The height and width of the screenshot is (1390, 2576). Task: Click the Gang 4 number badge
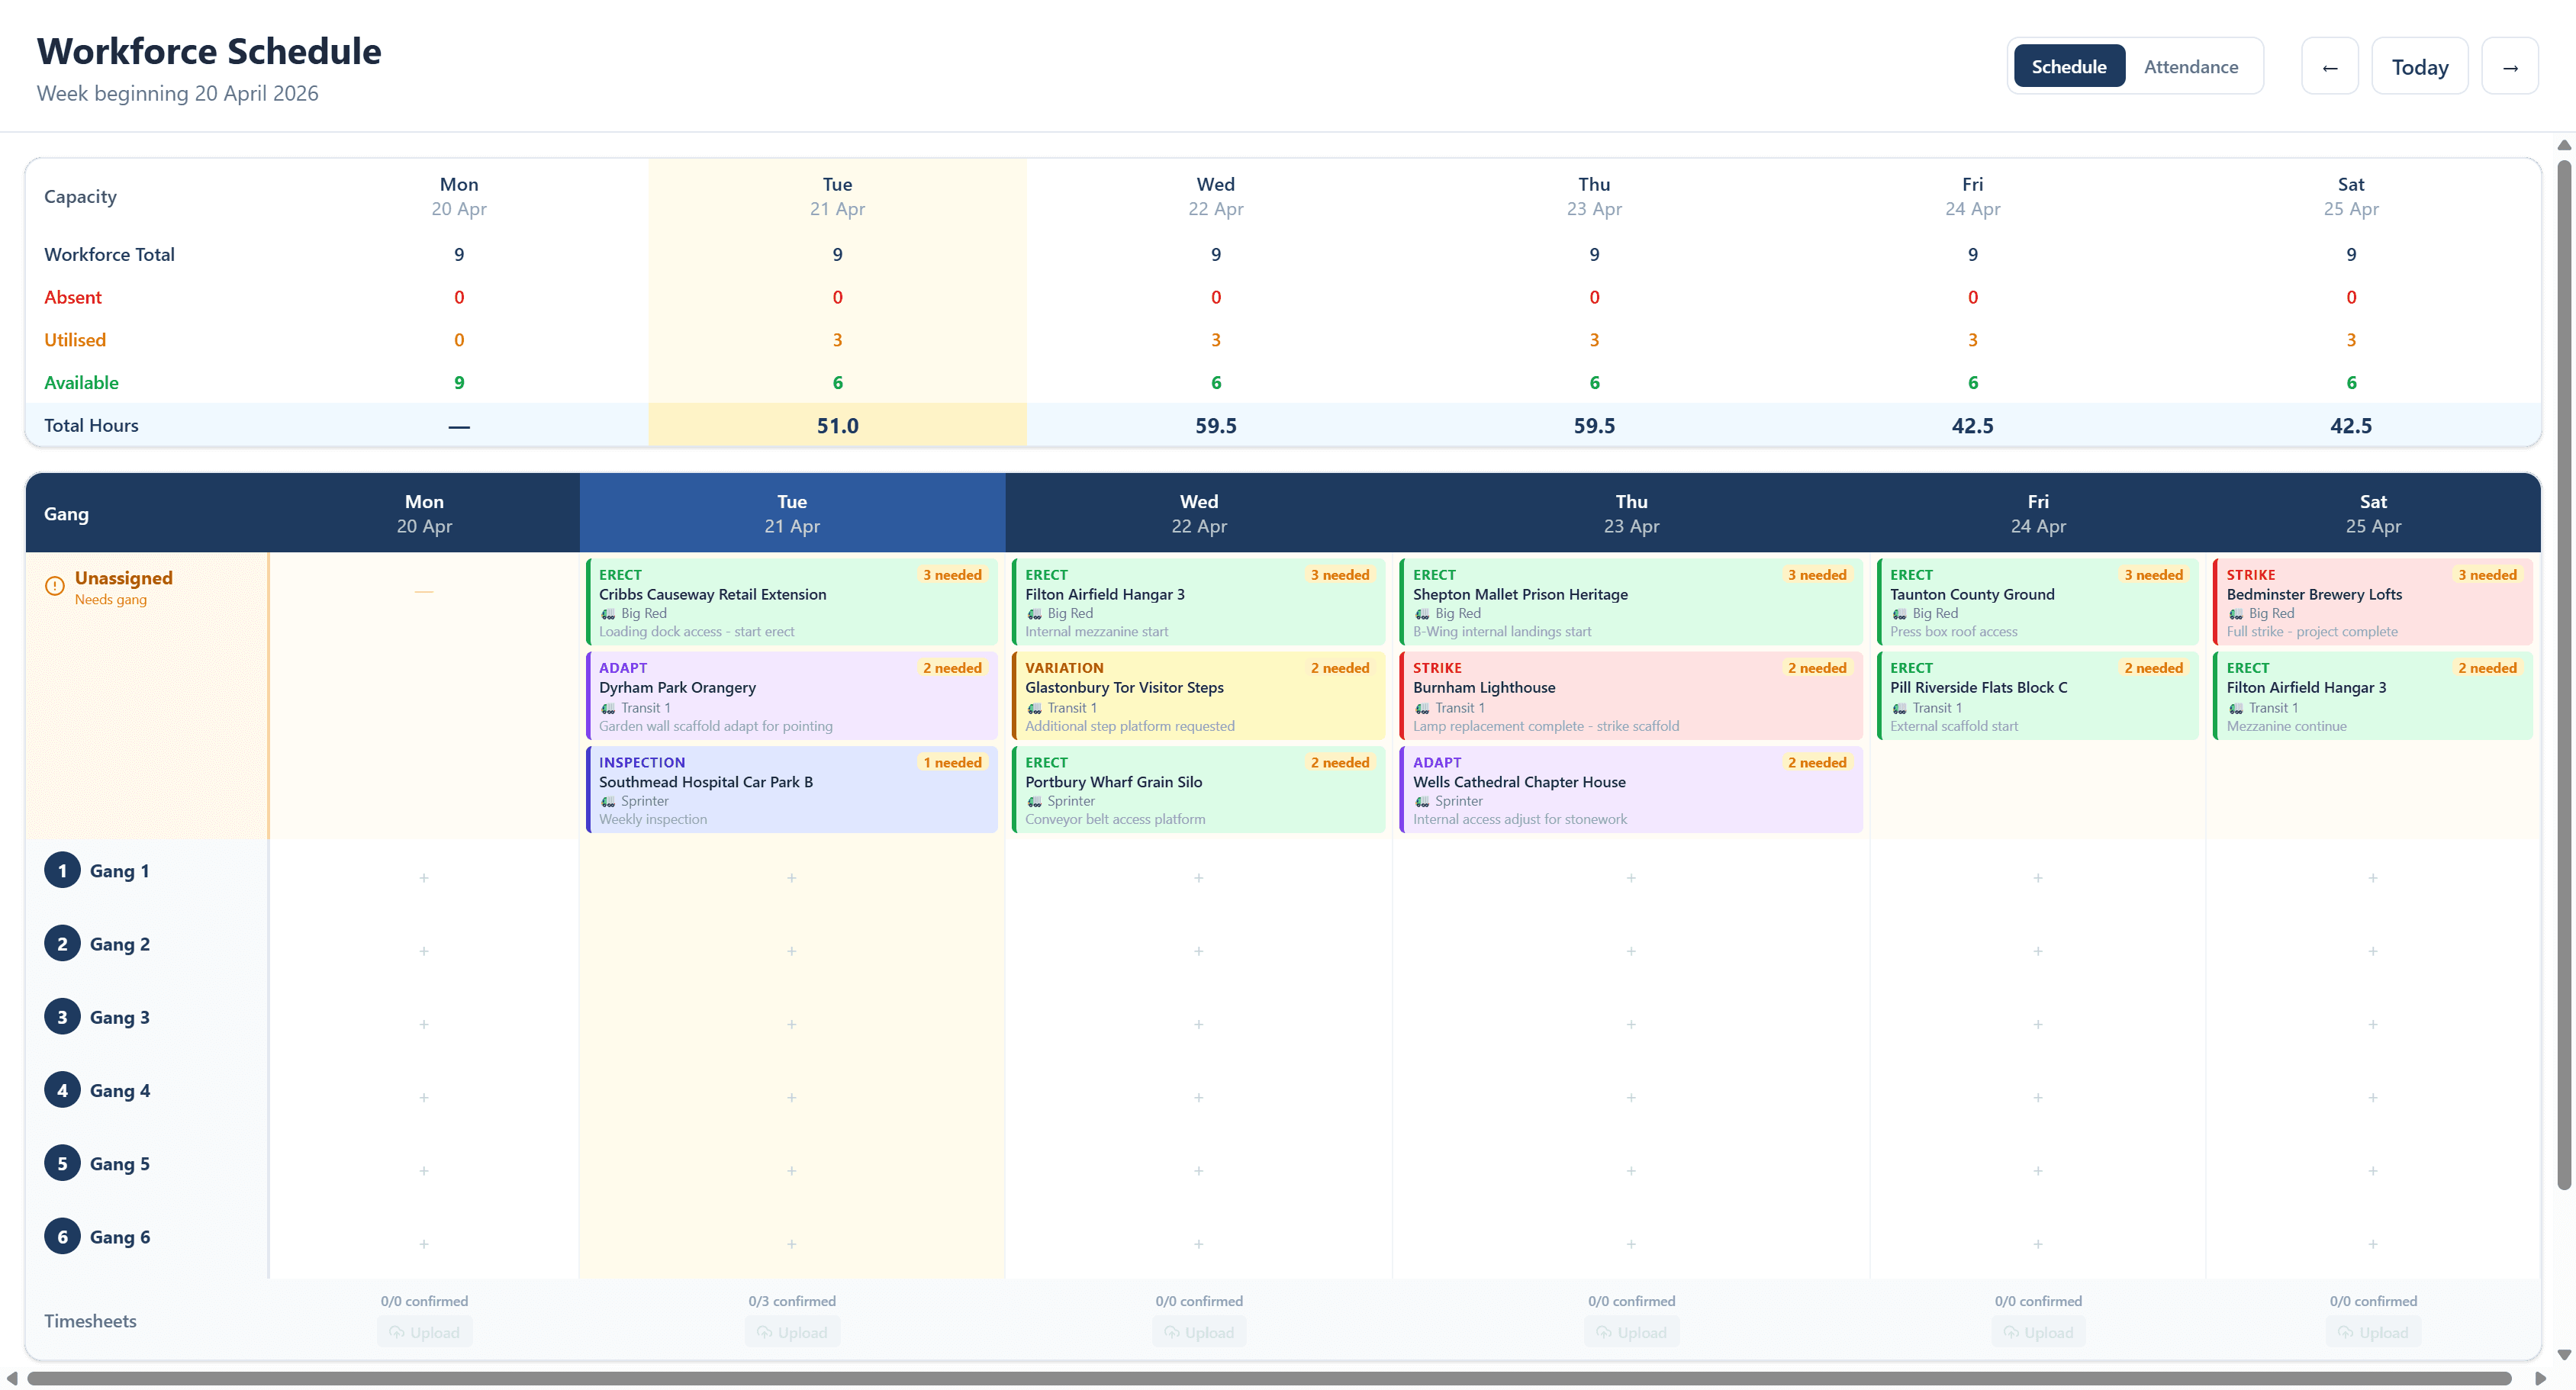click(62, 1090)
